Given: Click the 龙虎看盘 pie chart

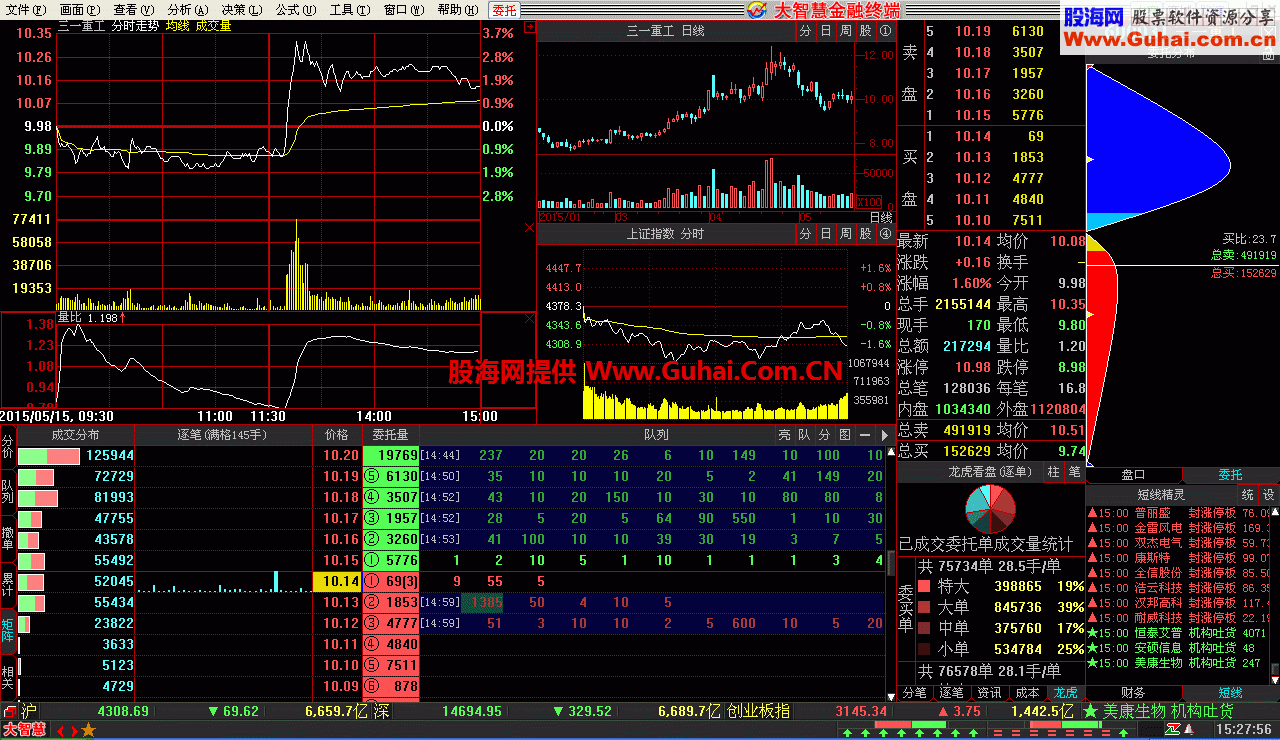Looking at the screenshot, I should 990,508.
